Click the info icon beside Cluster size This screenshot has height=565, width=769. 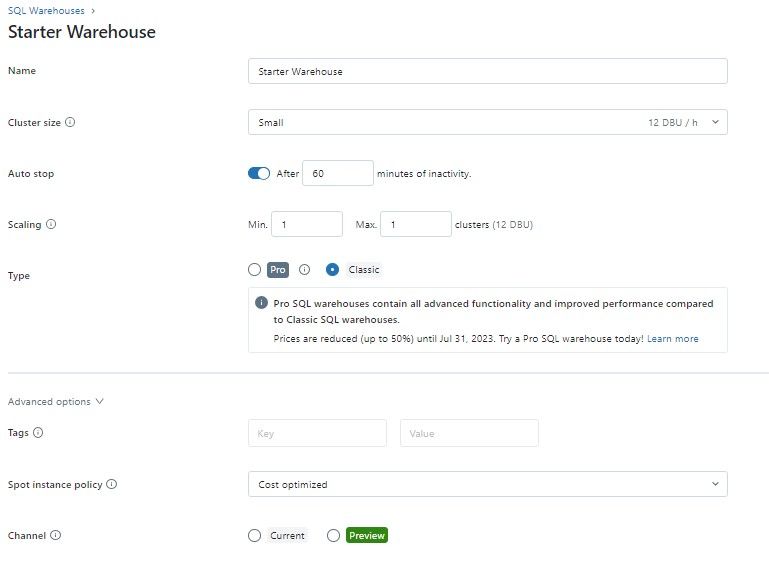point(70,123)
